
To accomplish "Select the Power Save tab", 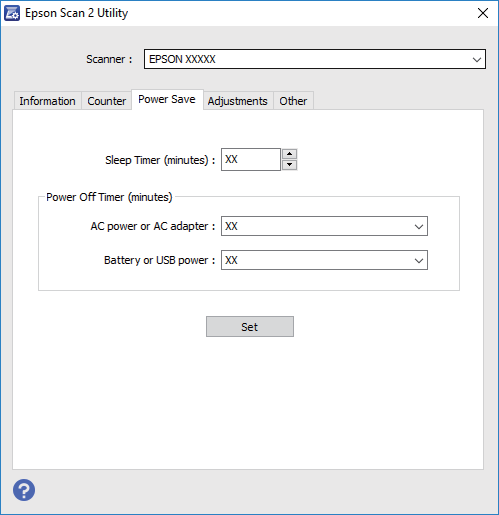I will point(167,99).
